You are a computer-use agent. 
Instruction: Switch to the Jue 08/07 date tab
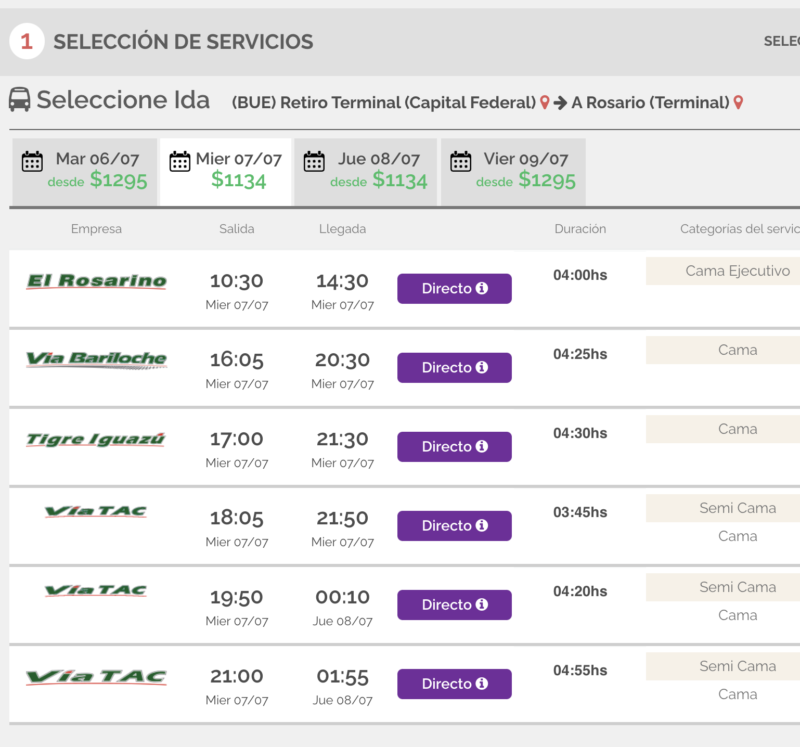coord(365,172)
